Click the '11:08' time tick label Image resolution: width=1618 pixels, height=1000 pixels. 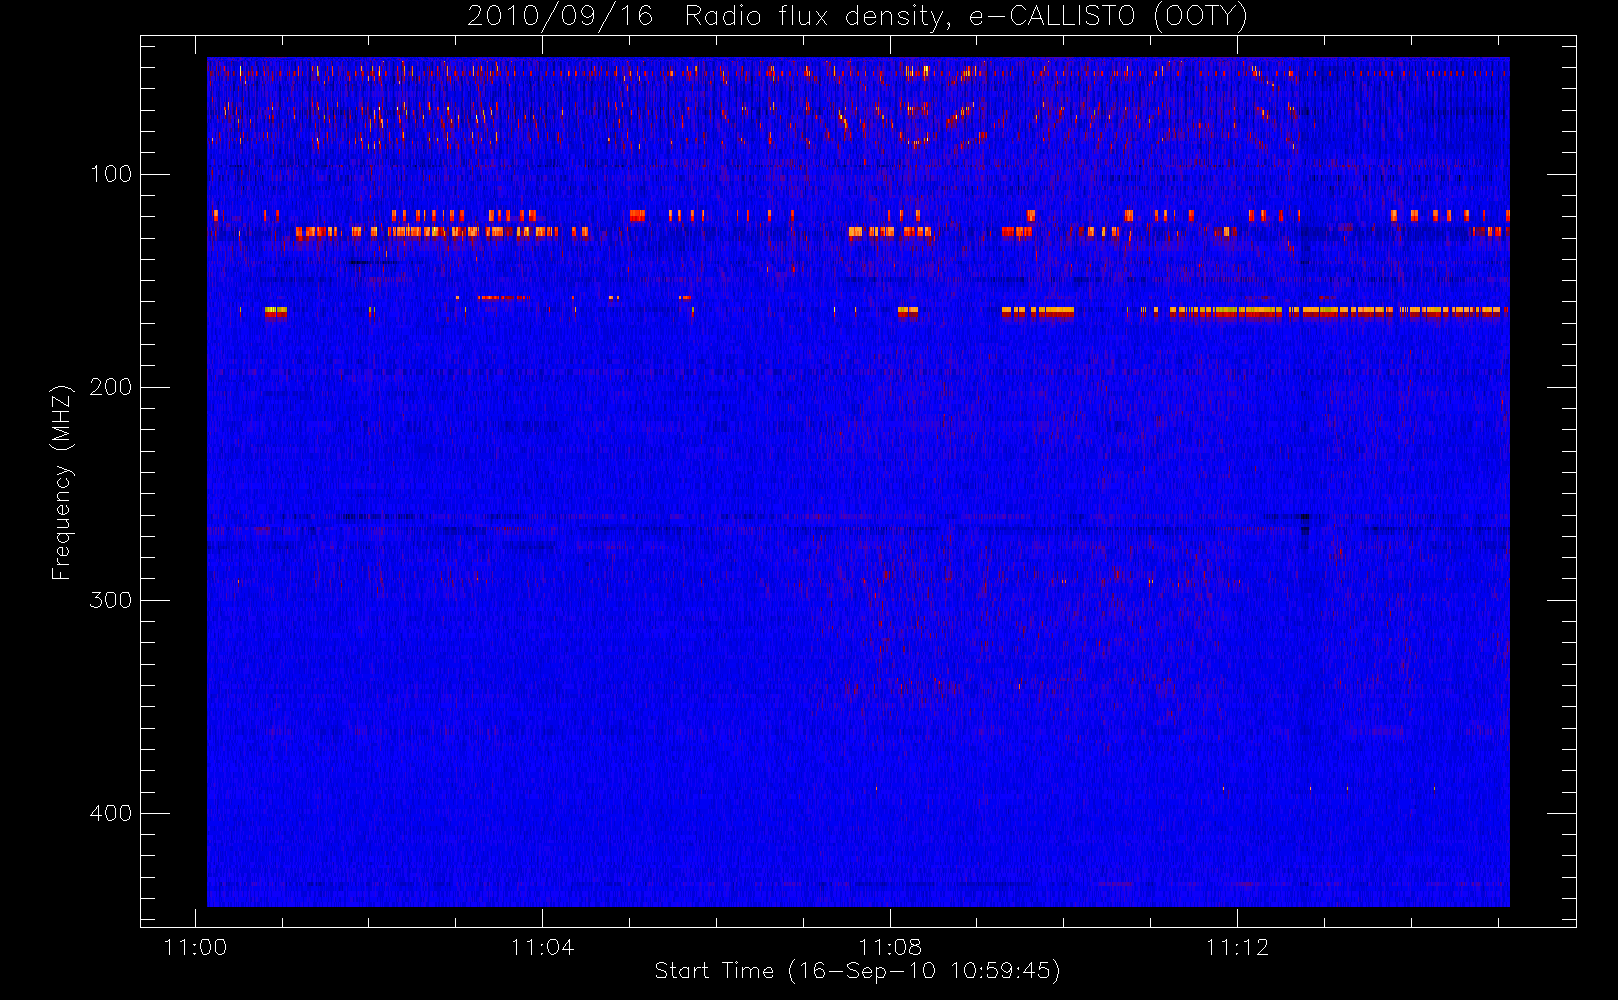point(890,947)
